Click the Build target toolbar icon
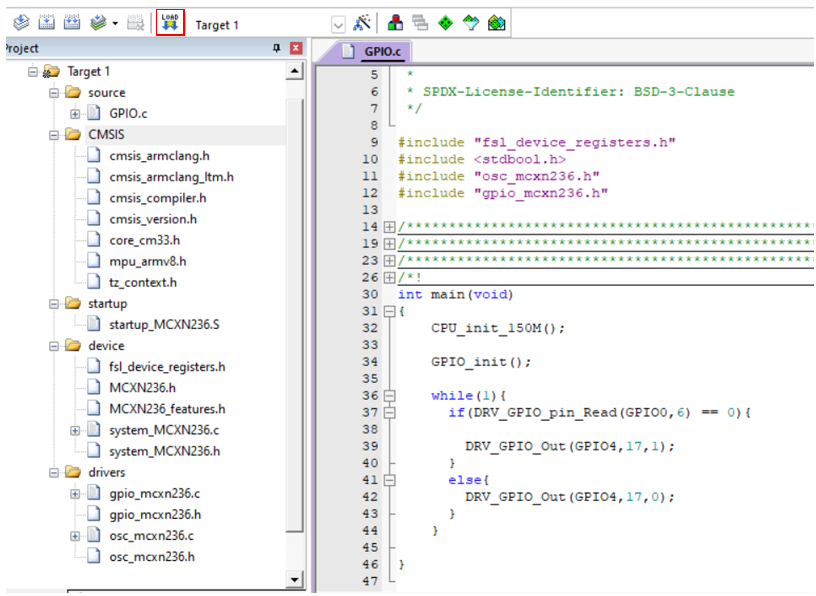The width and height of the screenshot is (816, 596). click(x=46, y=23)
